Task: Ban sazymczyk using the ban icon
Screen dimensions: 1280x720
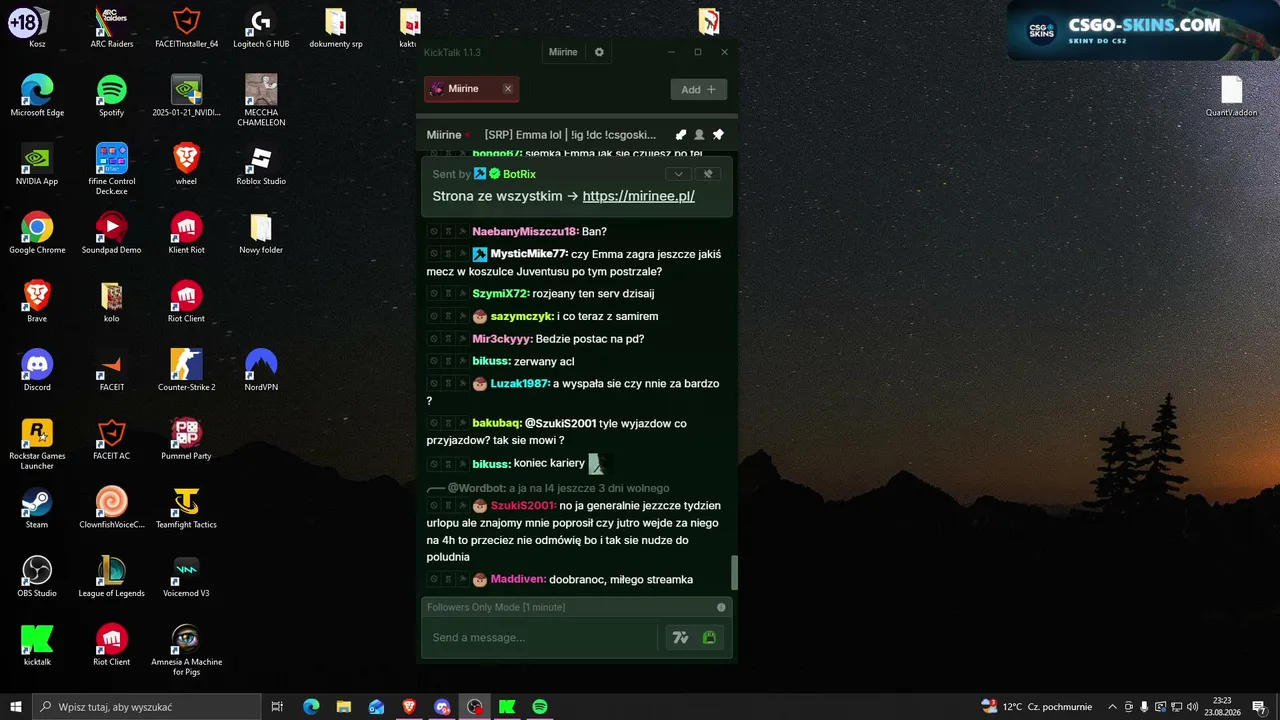Action: coord(434,316)
